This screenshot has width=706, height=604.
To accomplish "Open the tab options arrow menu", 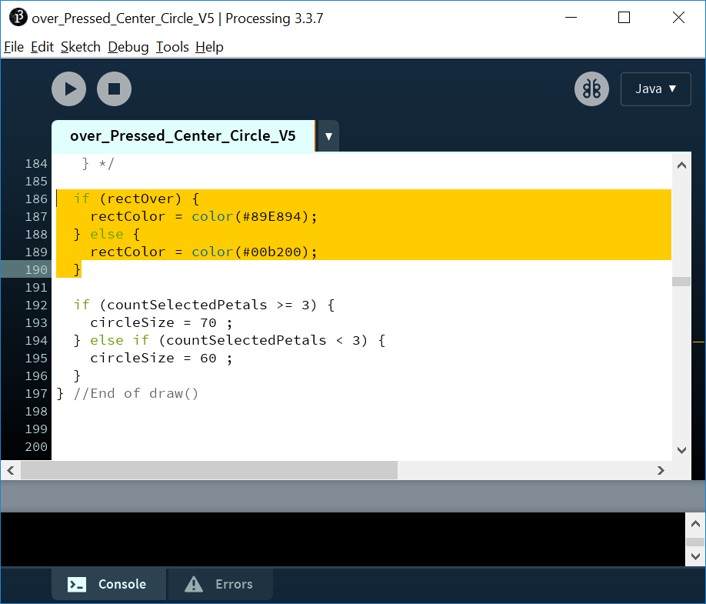I will [328, 136].
